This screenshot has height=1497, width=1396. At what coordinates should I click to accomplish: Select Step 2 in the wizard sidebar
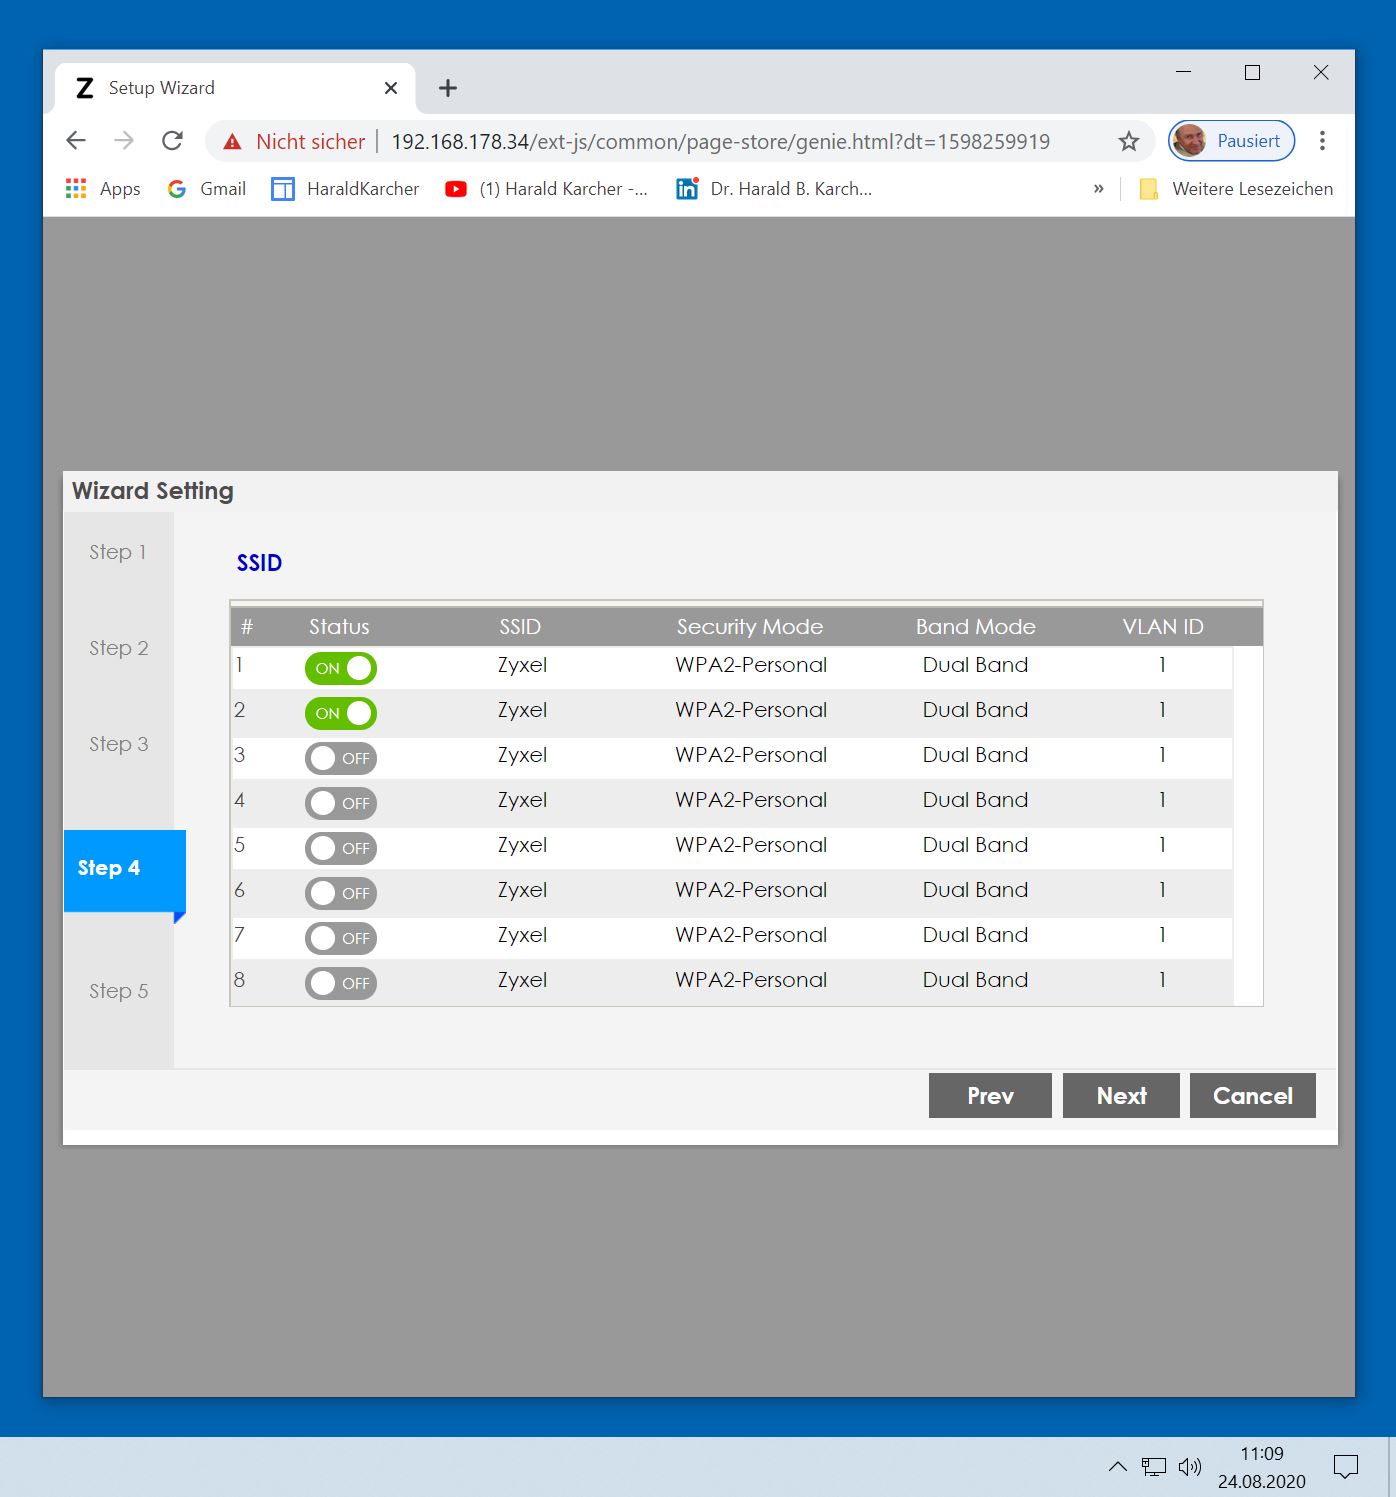(119, 648)
